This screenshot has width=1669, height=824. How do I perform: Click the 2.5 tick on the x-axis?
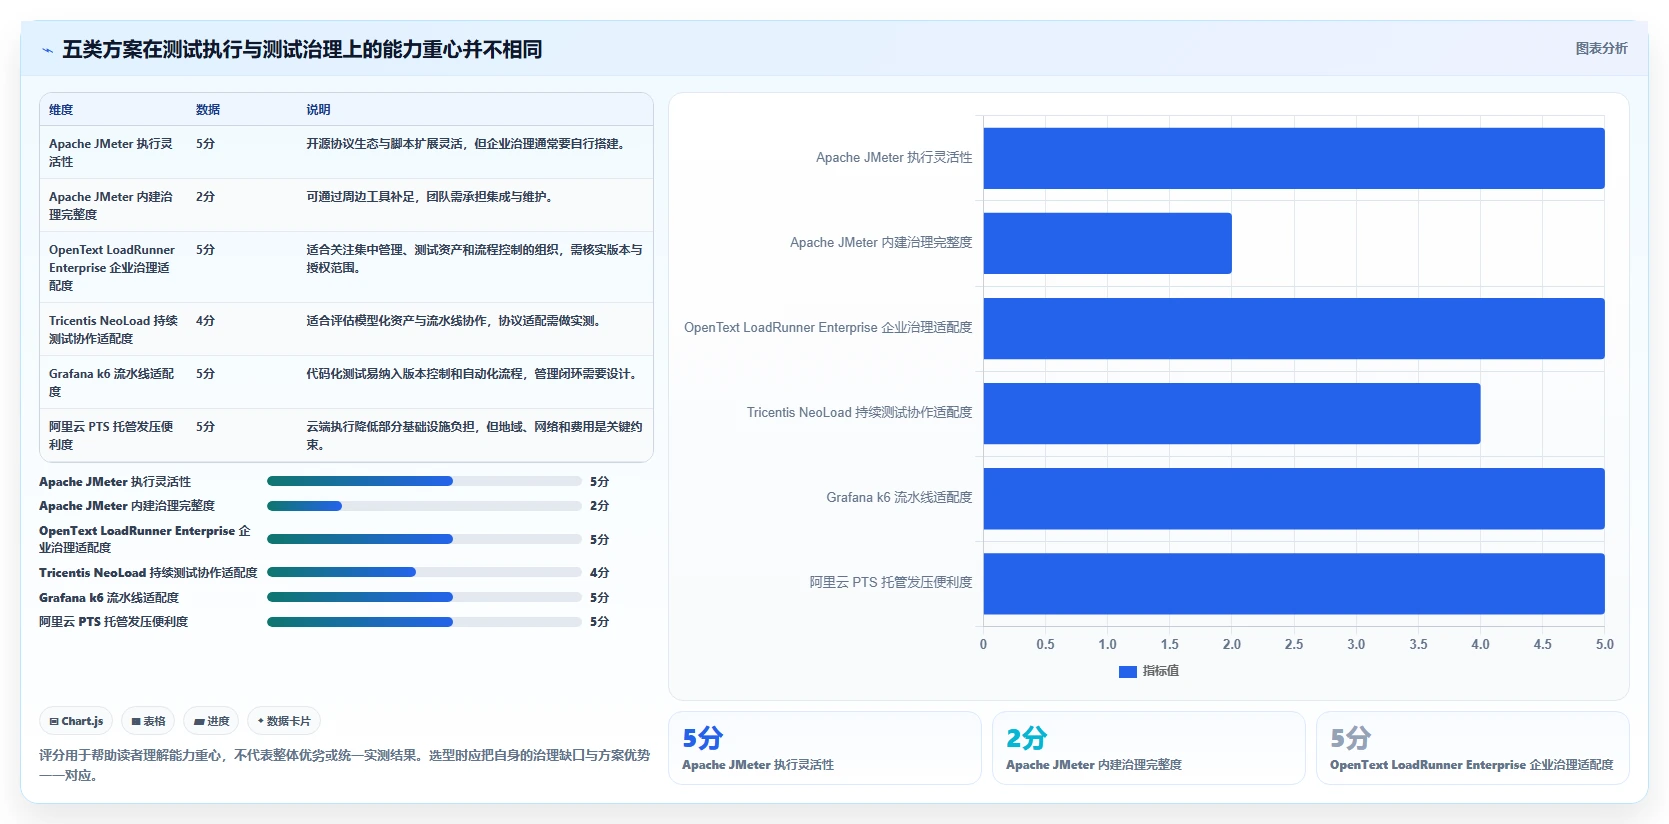click(x=1294, y=645)
